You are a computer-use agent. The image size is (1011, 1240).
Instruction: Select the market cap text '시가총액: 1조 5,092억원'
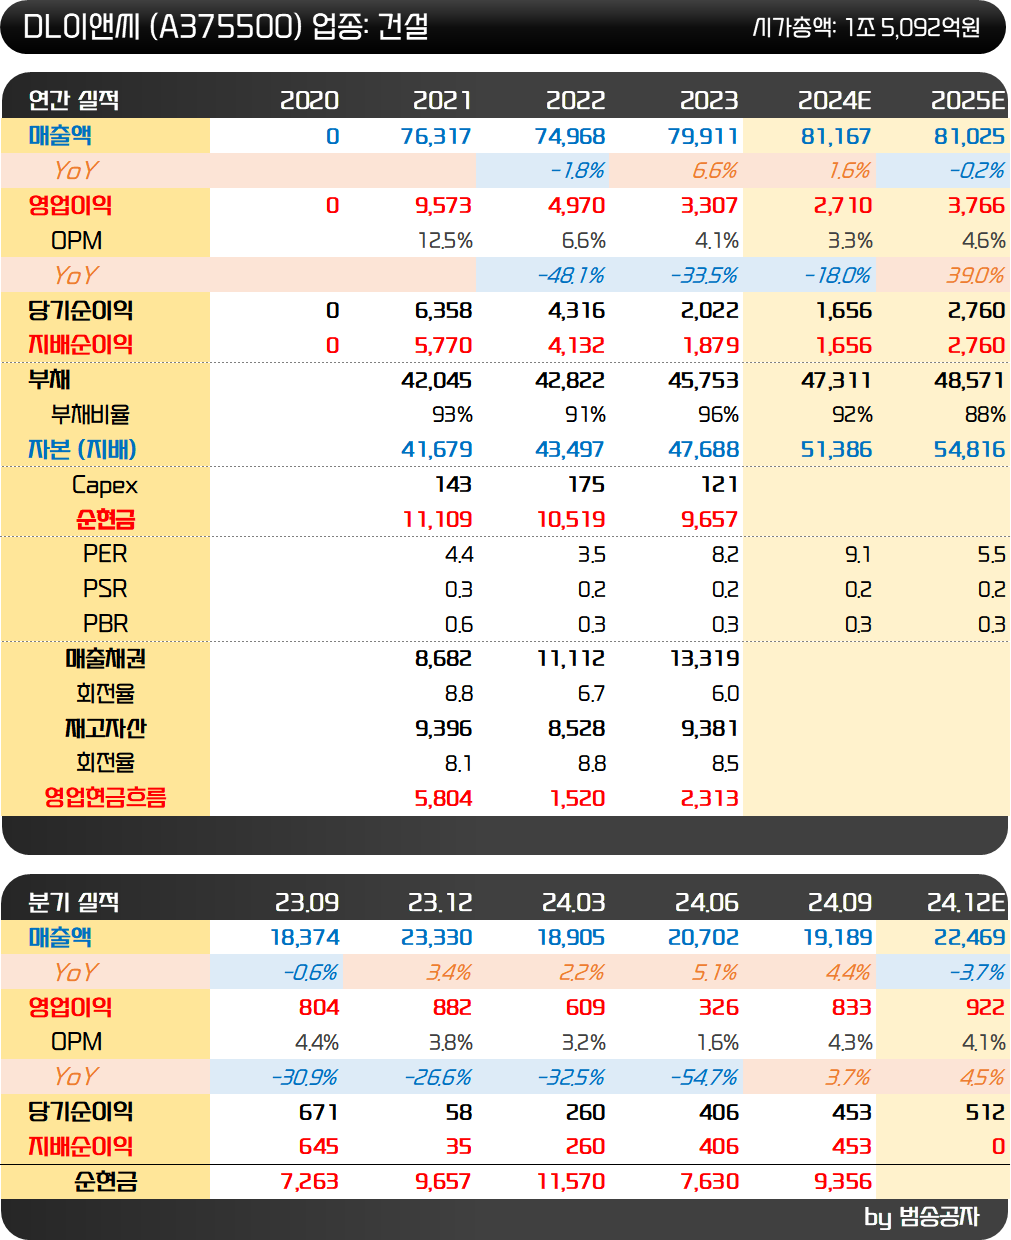(866, 27)
